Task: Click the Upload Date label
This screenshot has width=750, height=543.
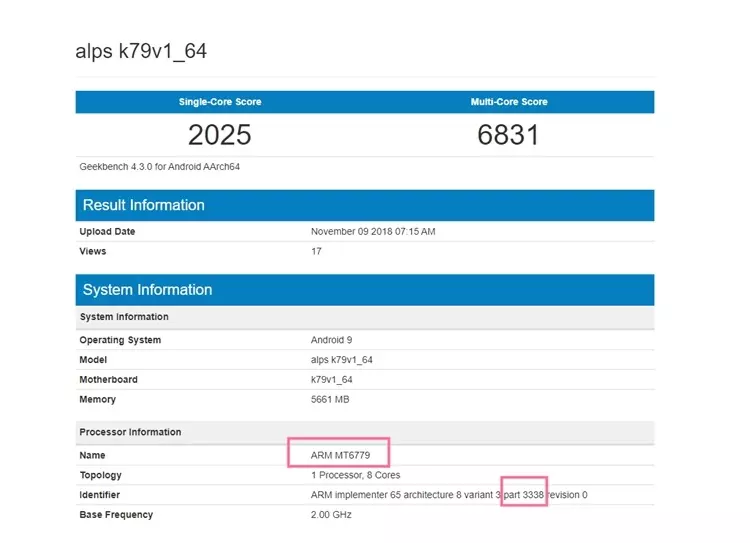Action: point(107,232)
